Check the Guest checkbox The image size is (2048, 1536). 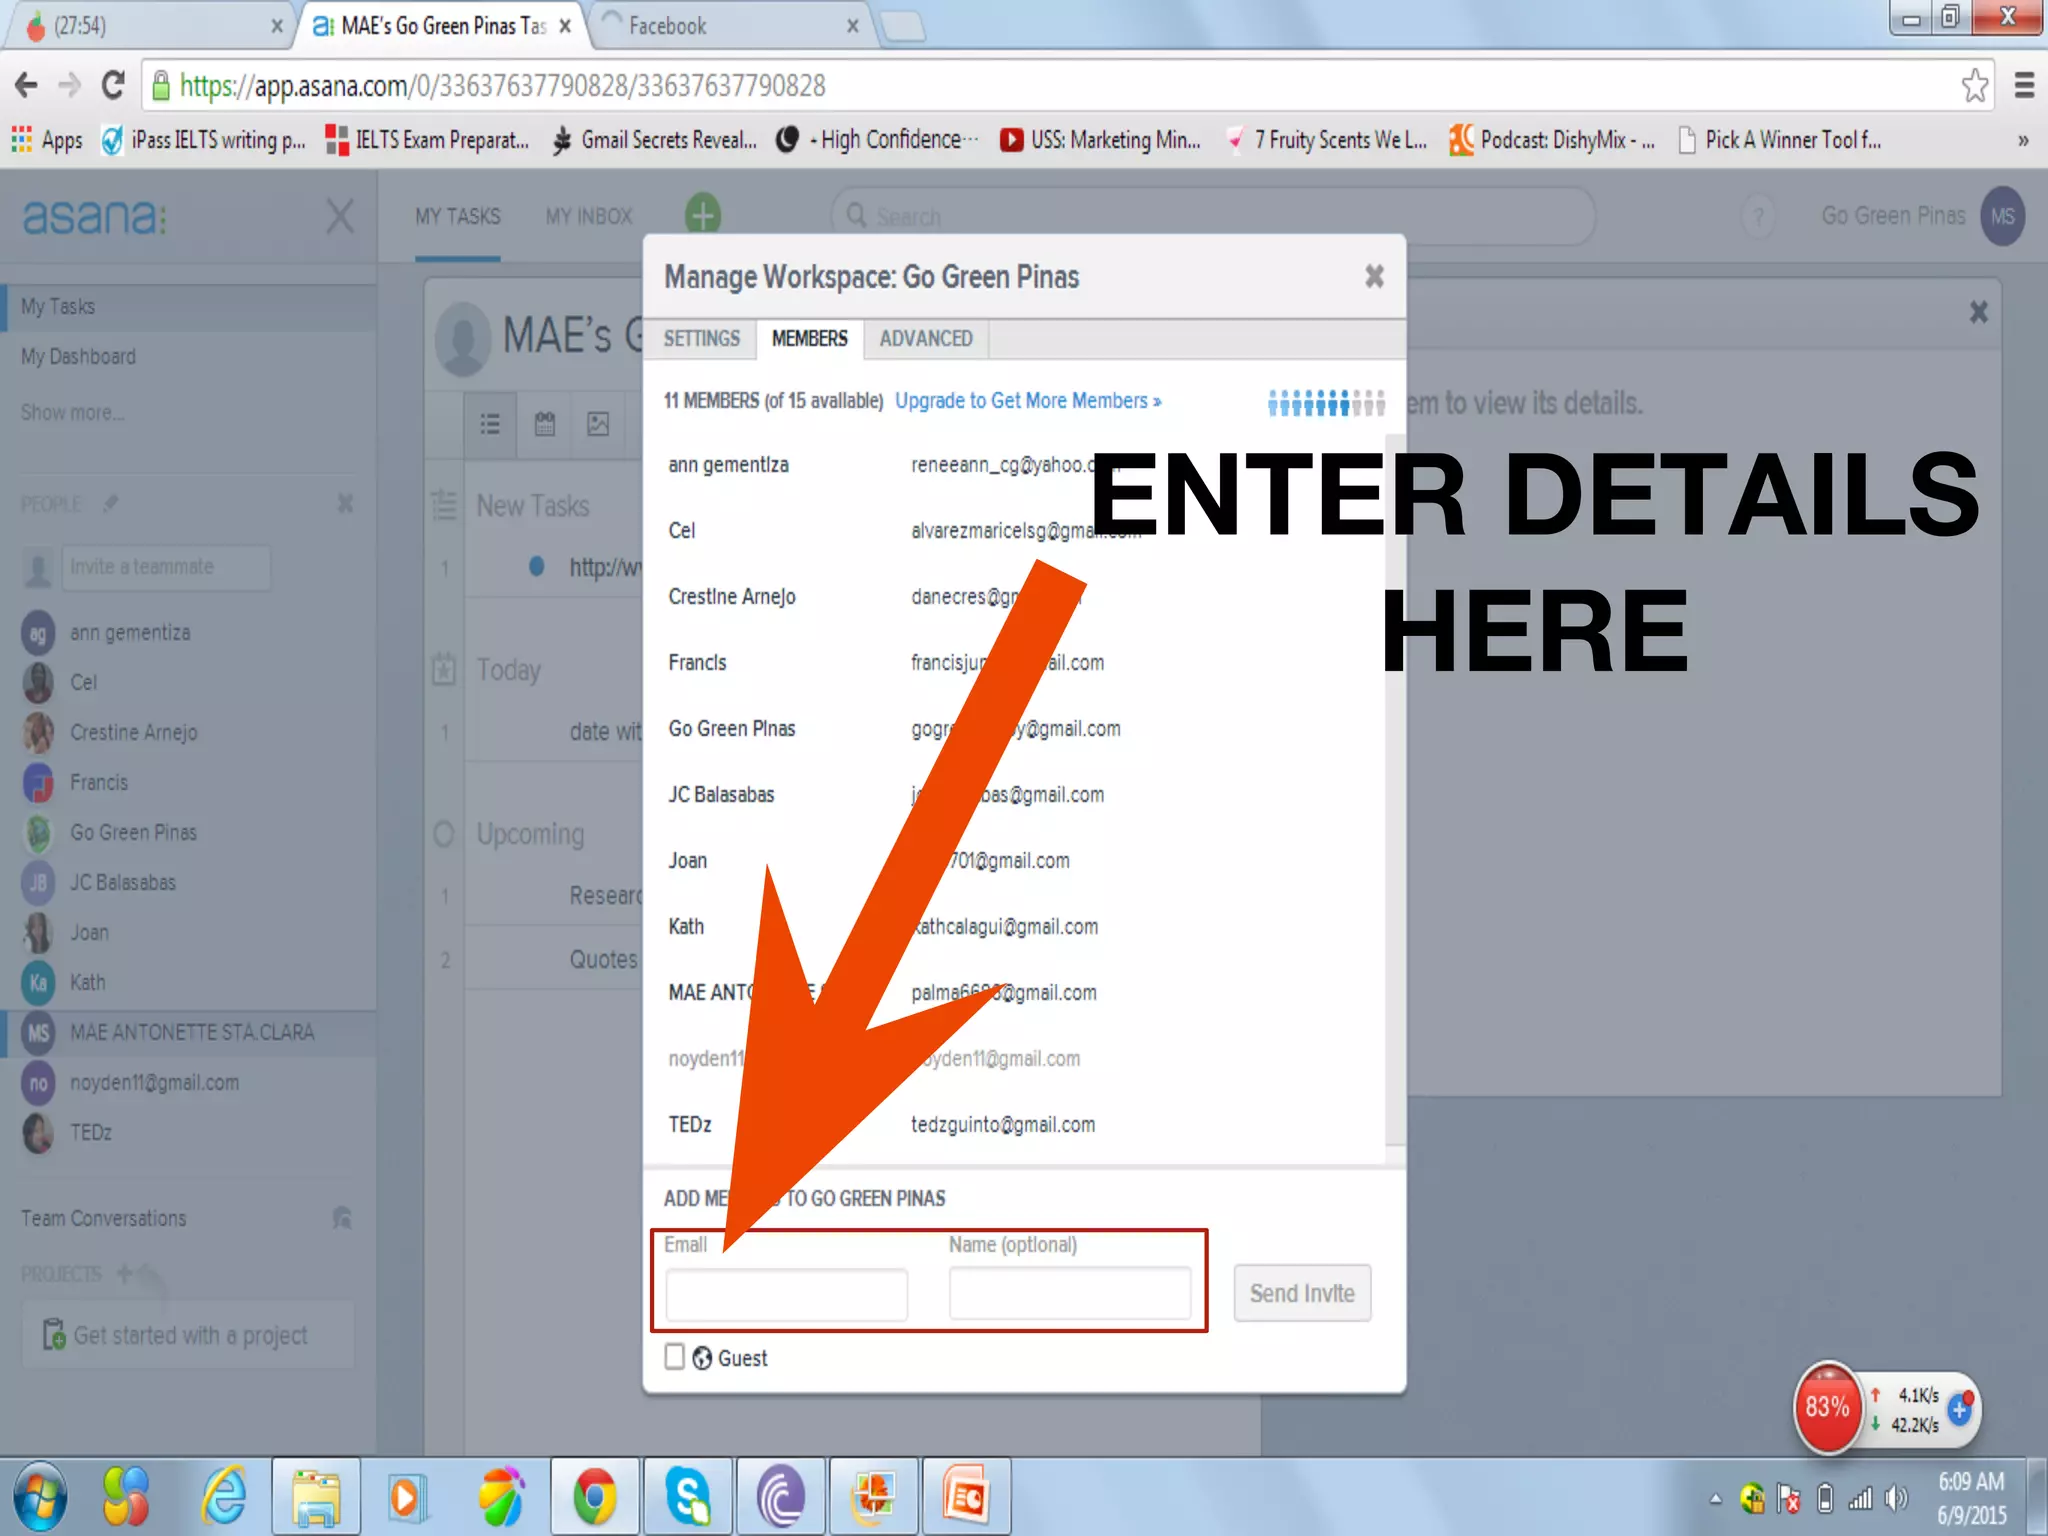click(x=675, y=1356)
